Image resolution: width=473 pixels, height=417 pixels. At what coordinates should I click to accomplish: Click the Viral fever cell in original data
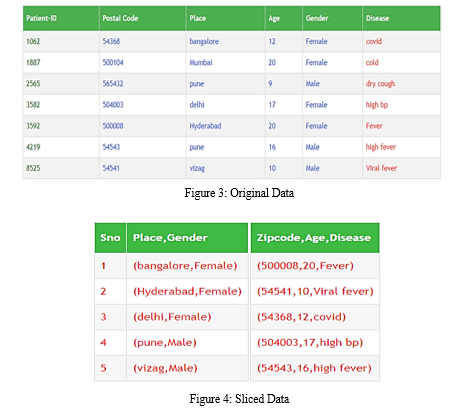click(x=401, y=168)
